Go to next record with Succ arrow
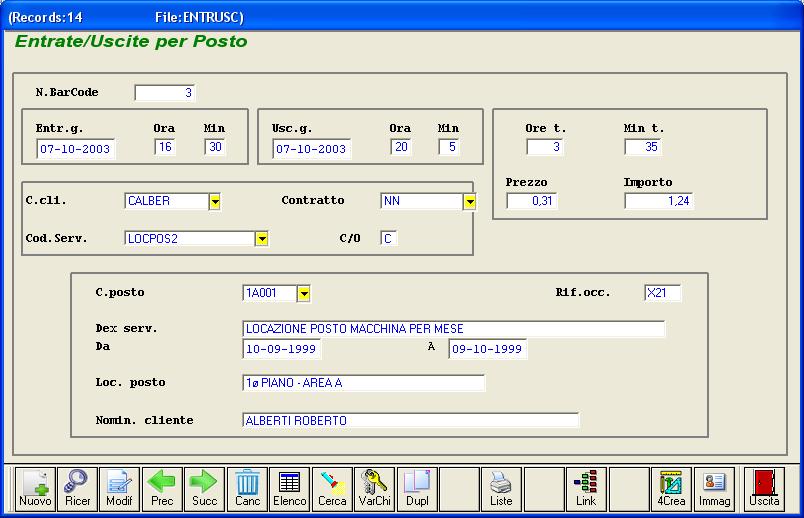Image resolution: width=804 pixels, height=518 pixels. (205, 489)
